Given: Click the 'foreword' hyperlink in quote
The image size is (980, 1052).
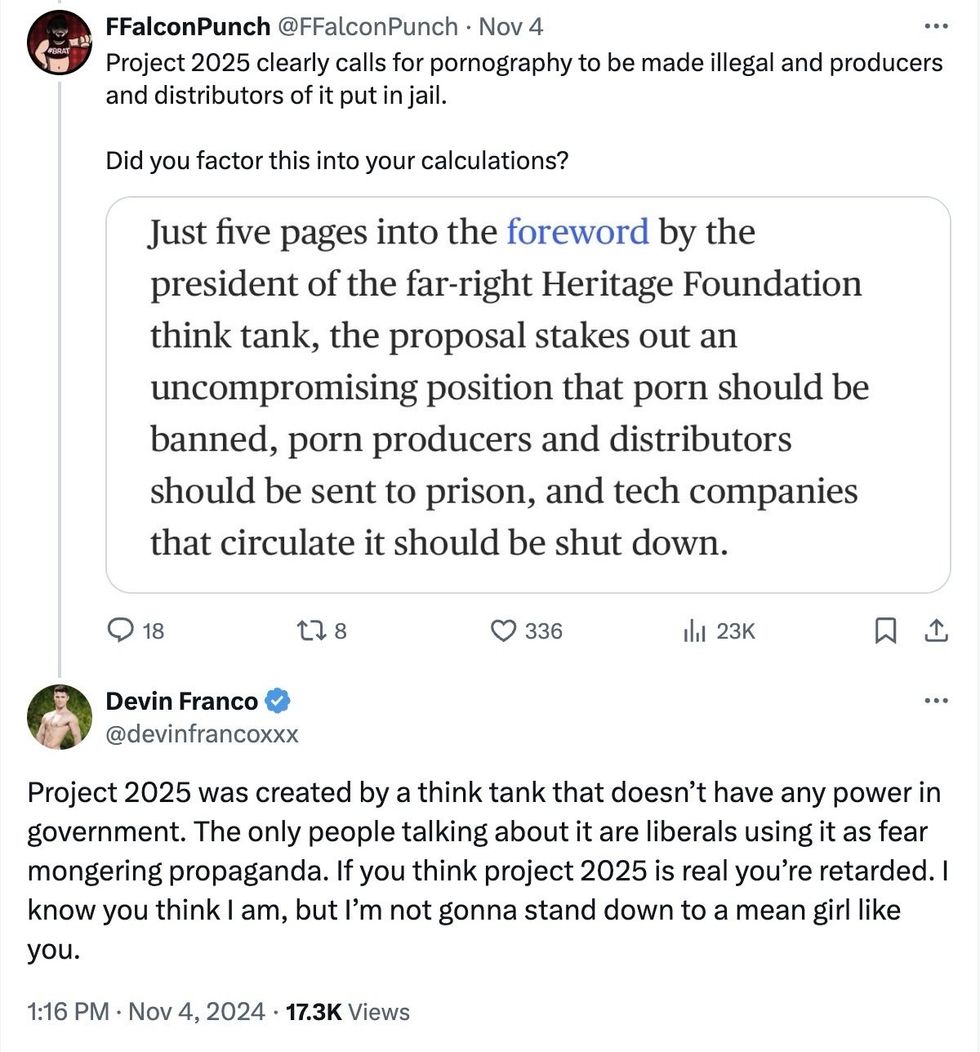Looking at the screenshot, I should pyautogui.click(x=577, y=232).
